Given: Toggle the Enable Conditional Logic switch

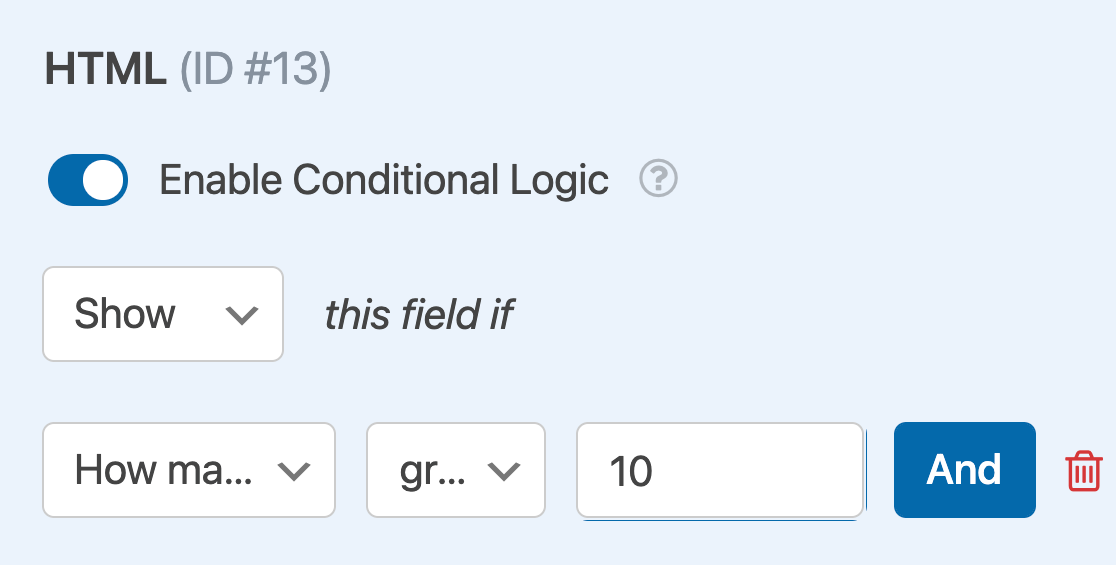Looking at the screenshot, I should [88, 180].
